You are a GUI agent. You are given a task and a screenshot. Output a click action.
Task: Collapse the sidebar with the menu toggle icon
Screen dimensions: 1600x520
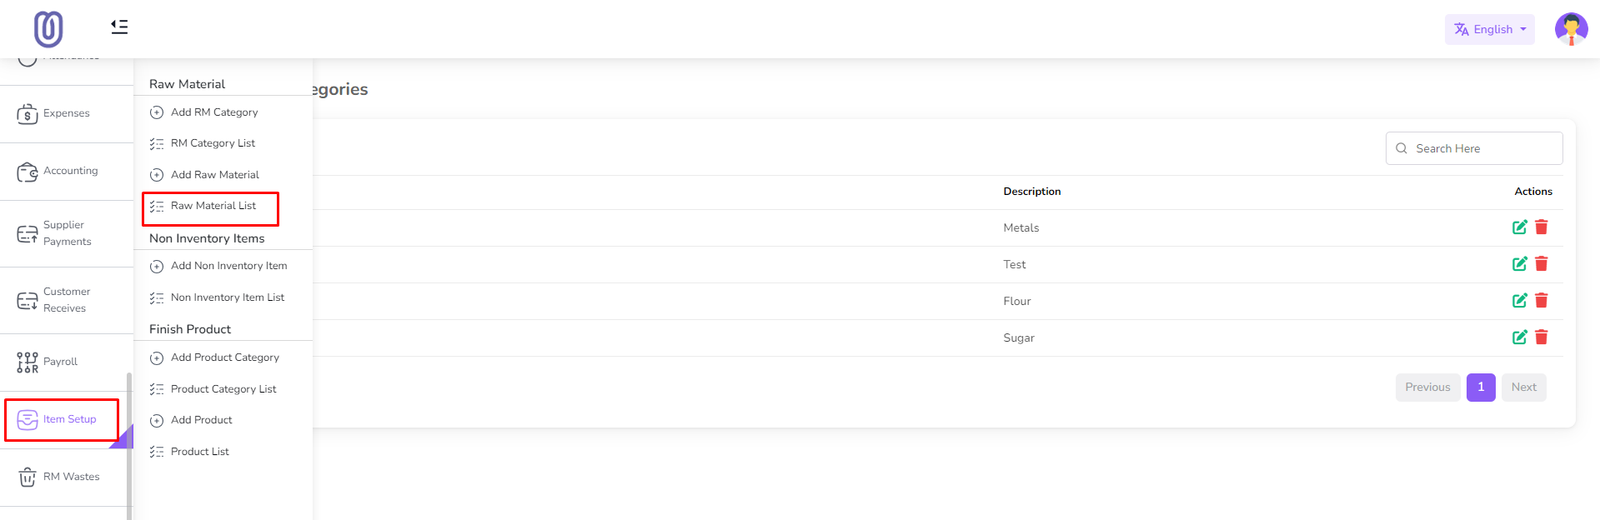(x=119, y=27)
